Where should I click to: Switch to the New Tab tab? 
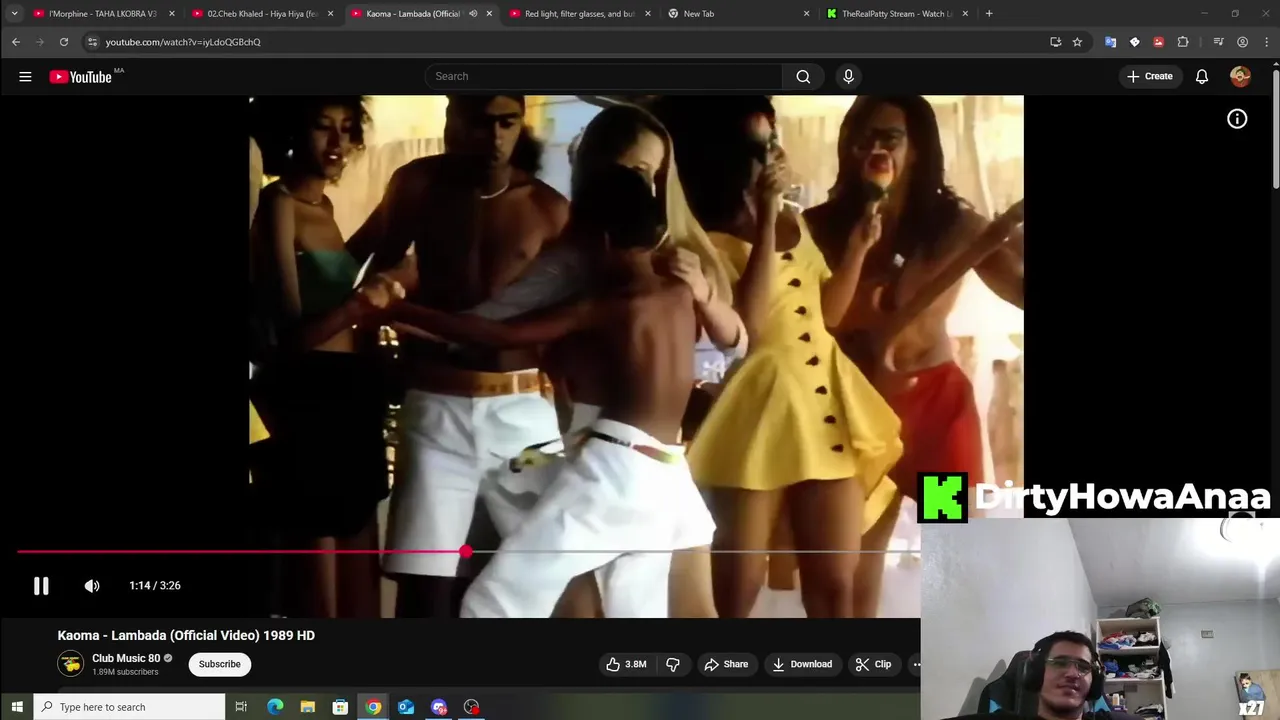[x=738, y=14]
